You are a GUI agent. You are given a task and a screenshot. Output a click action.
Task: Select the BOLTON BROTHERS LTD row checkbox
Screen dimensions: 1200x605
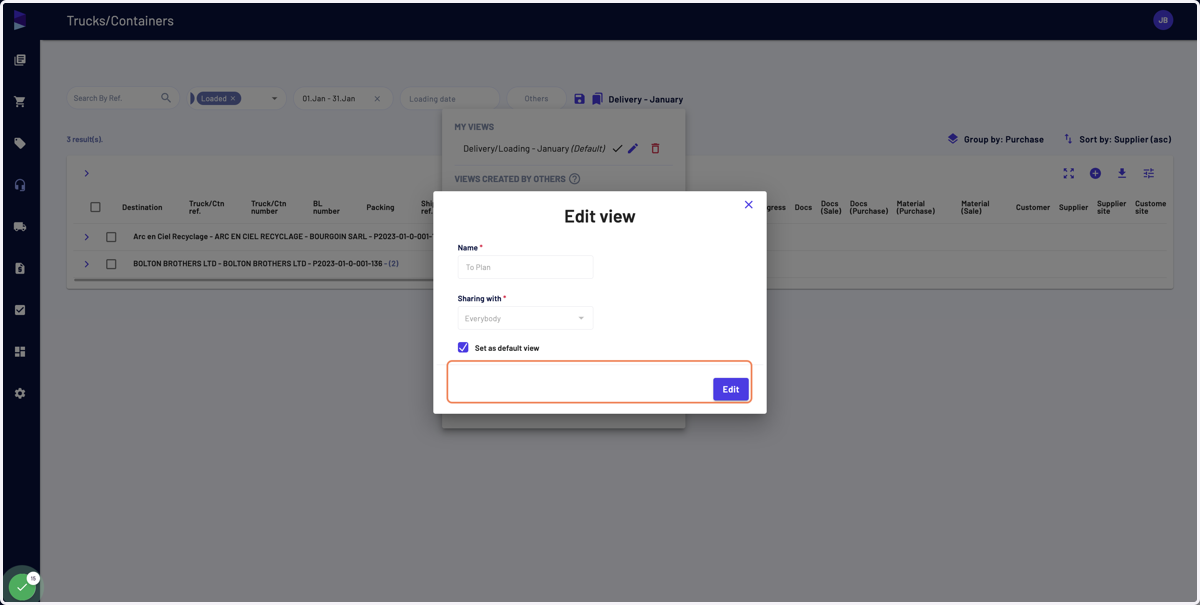click(x=111, y=264)
